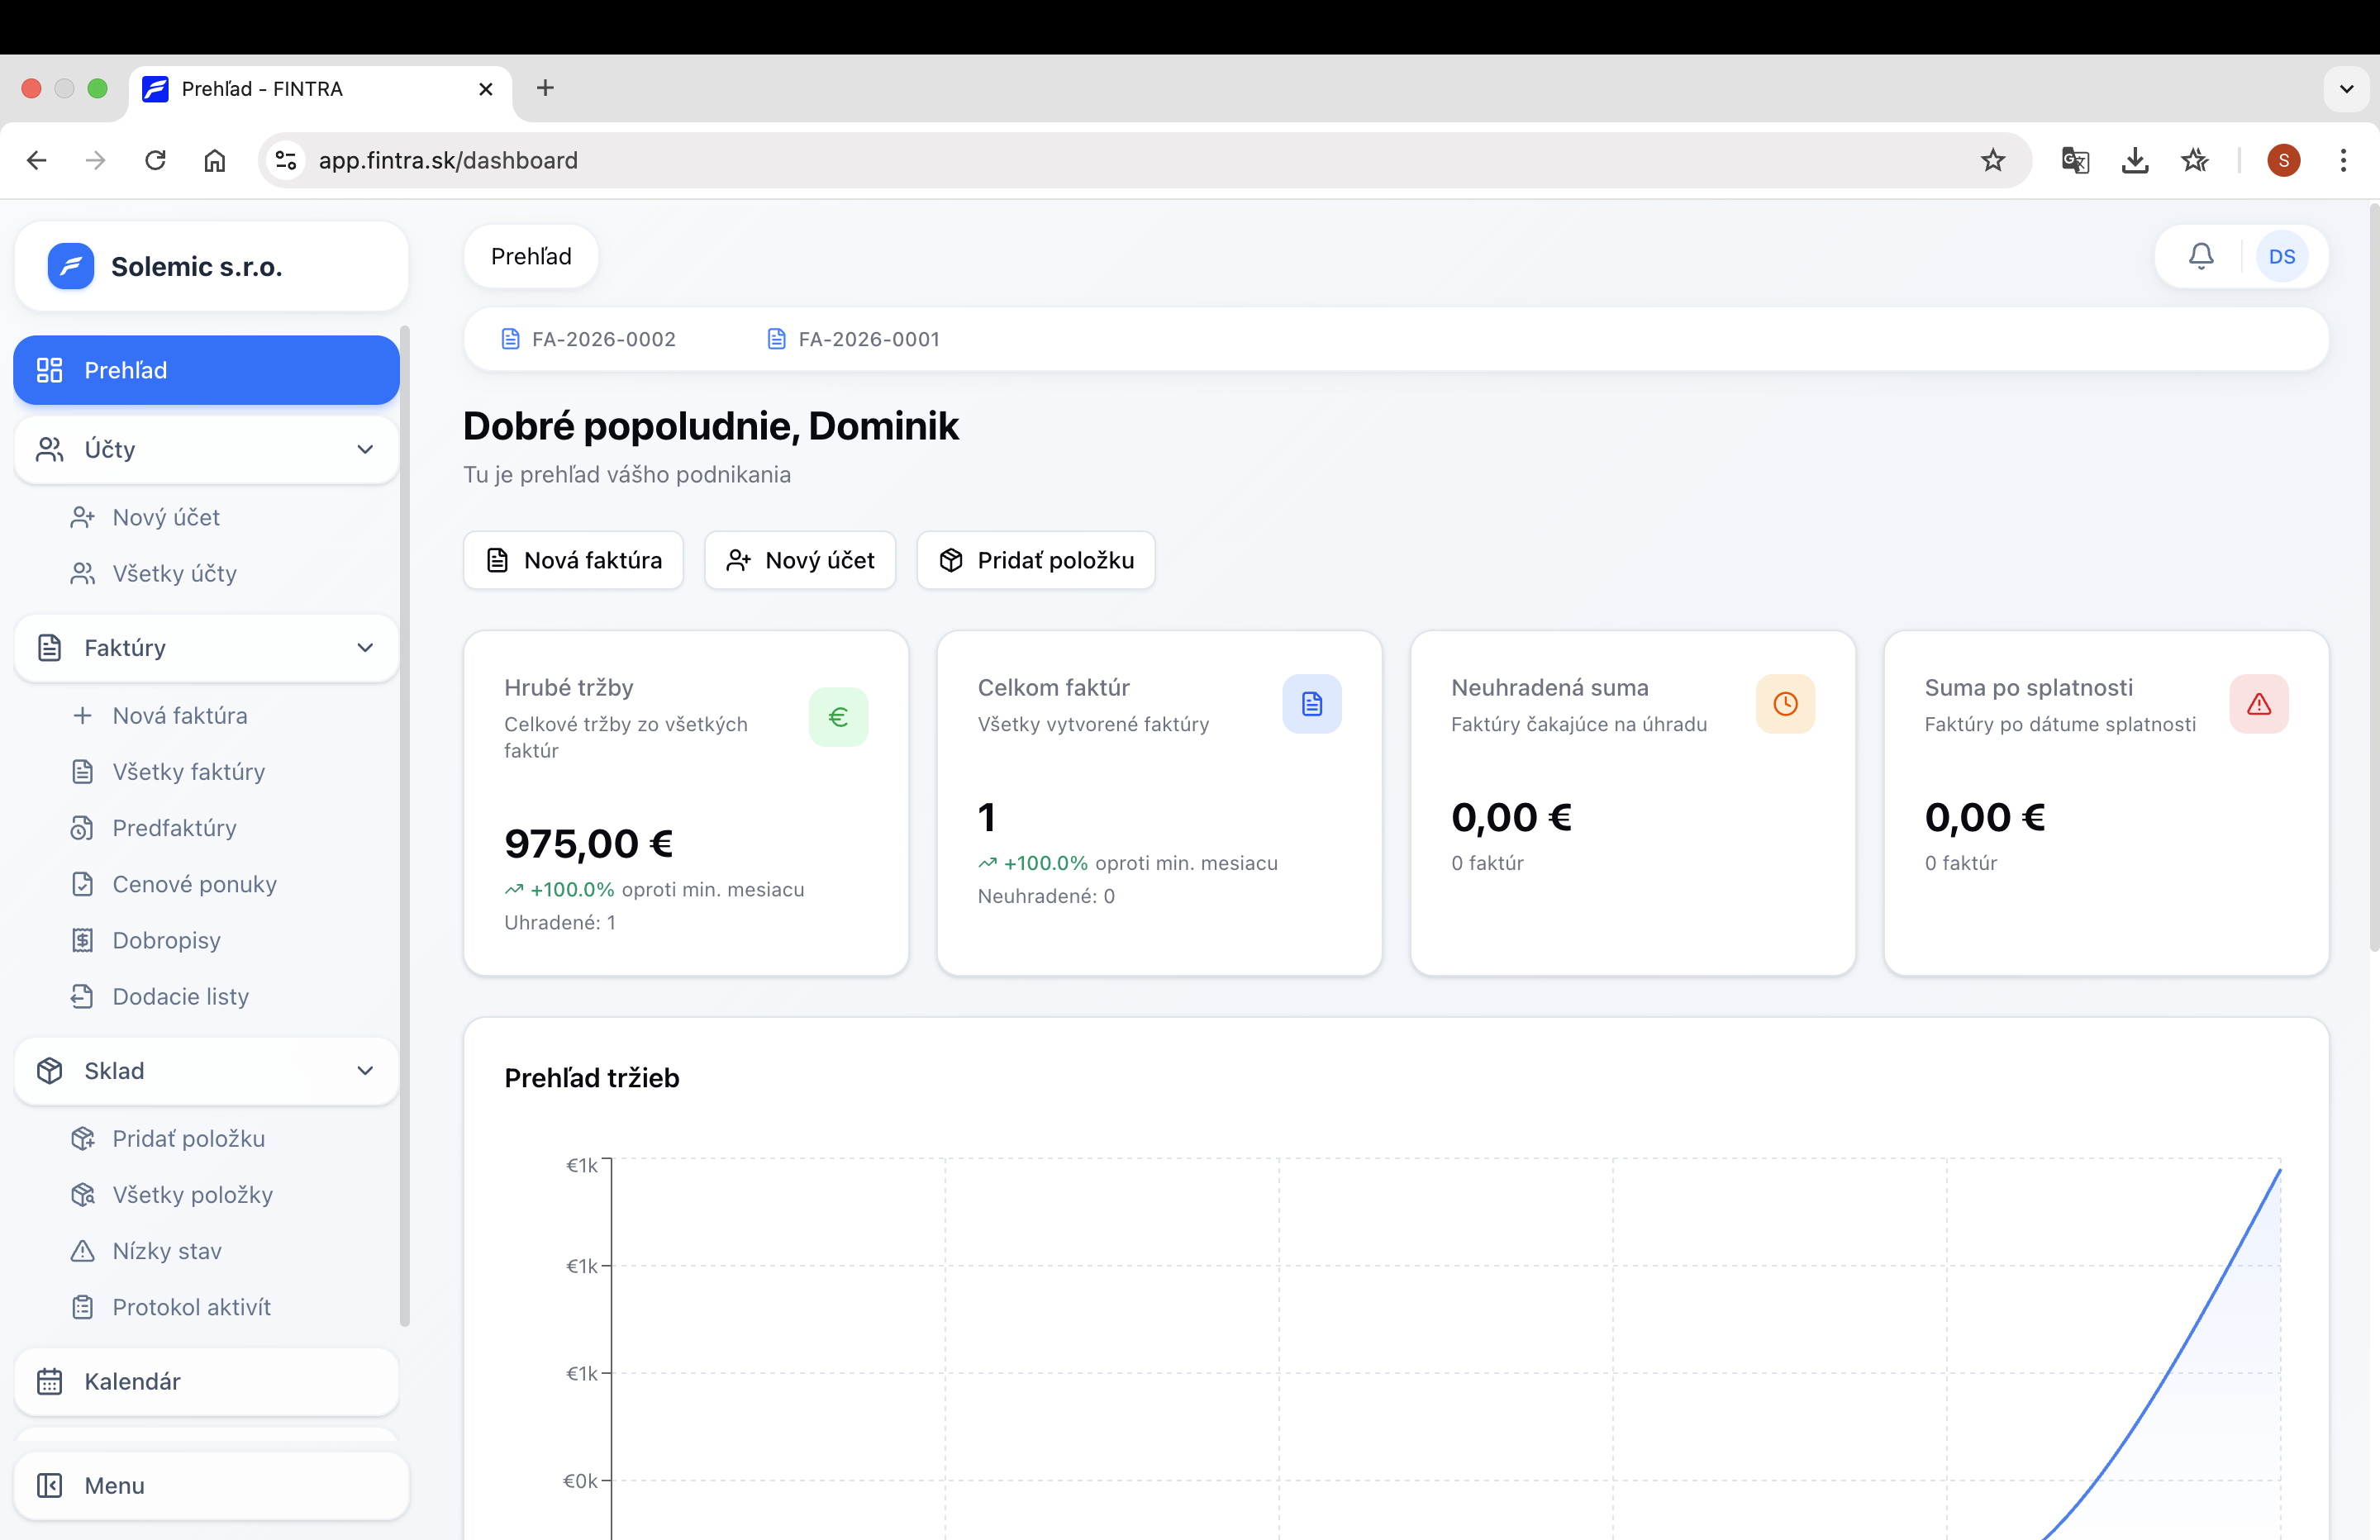This screenshot has width=2380, height=1540.
Task: Open the Kalendár calendar icon
Action: click(49, 1382)
